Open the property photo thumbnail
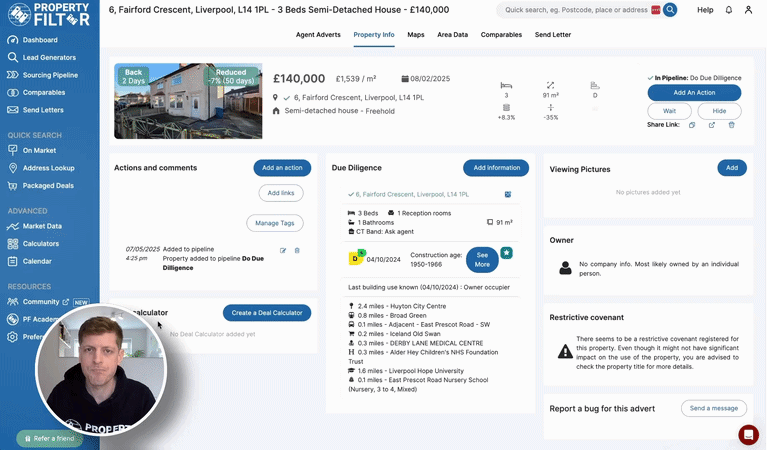The width and height of the screenshot is (767, 450). (188, 101)
